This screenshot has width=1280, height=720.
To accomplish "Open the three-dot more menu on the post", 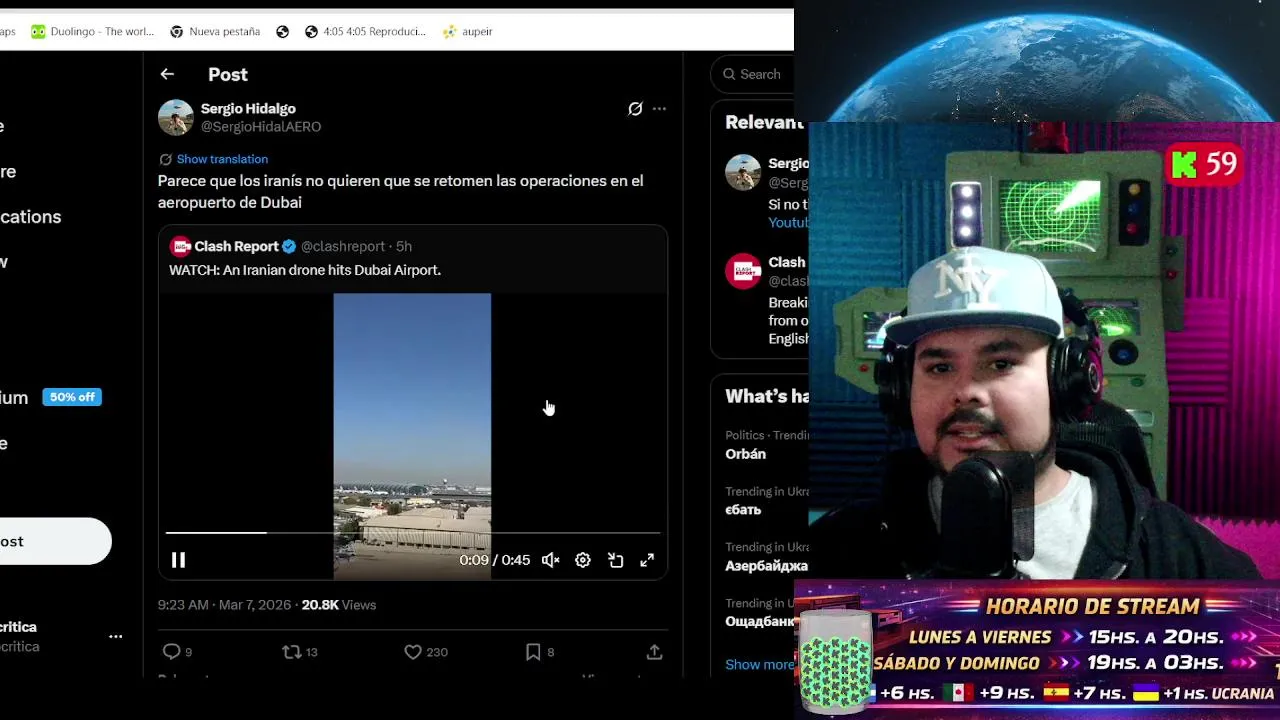I will [659, 109].
